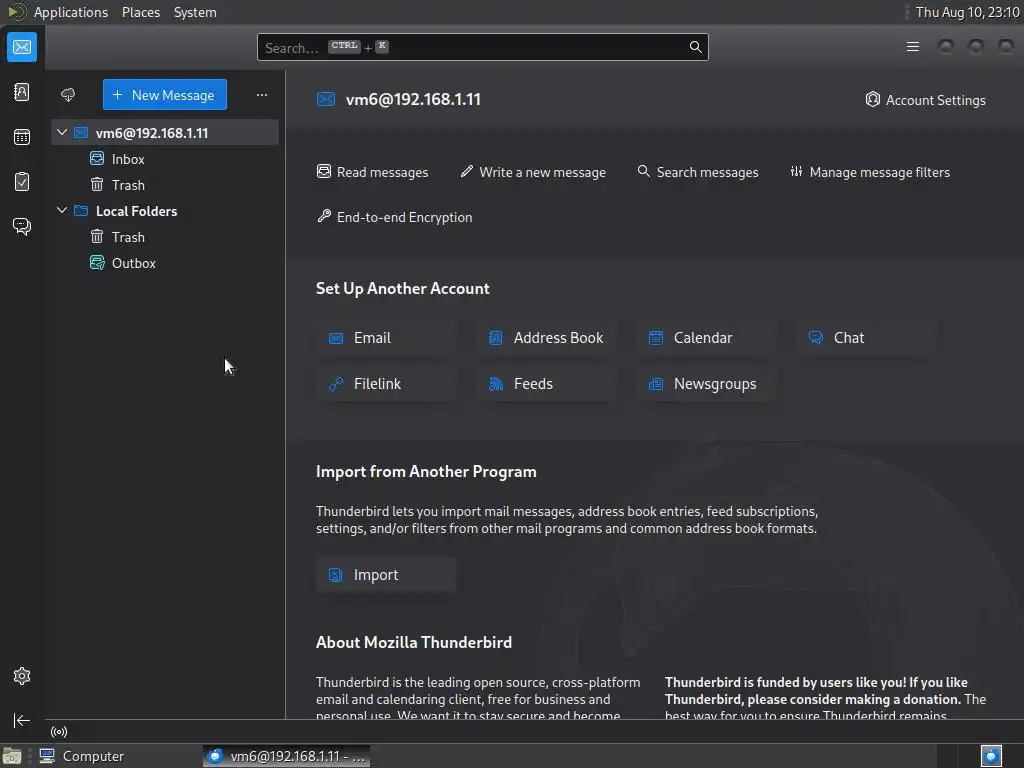The width and height of the screenshot is (1024, 768).
Task: Set up an Email account
Action: point(385,338)
